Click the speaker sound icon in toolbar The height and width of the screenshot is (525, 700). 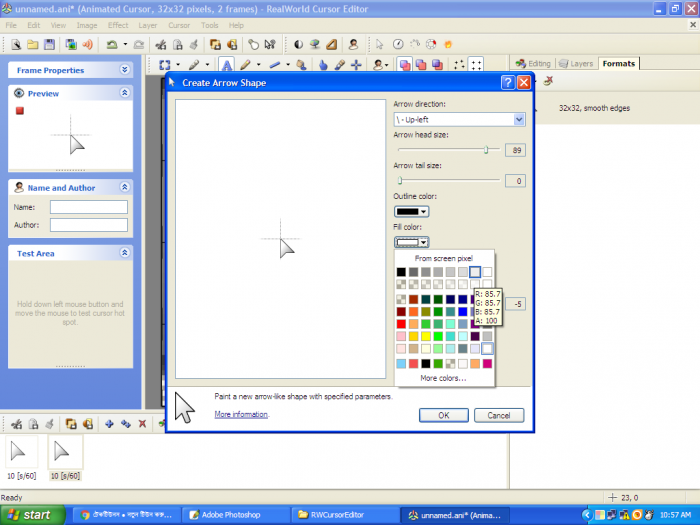click(88, 44)
